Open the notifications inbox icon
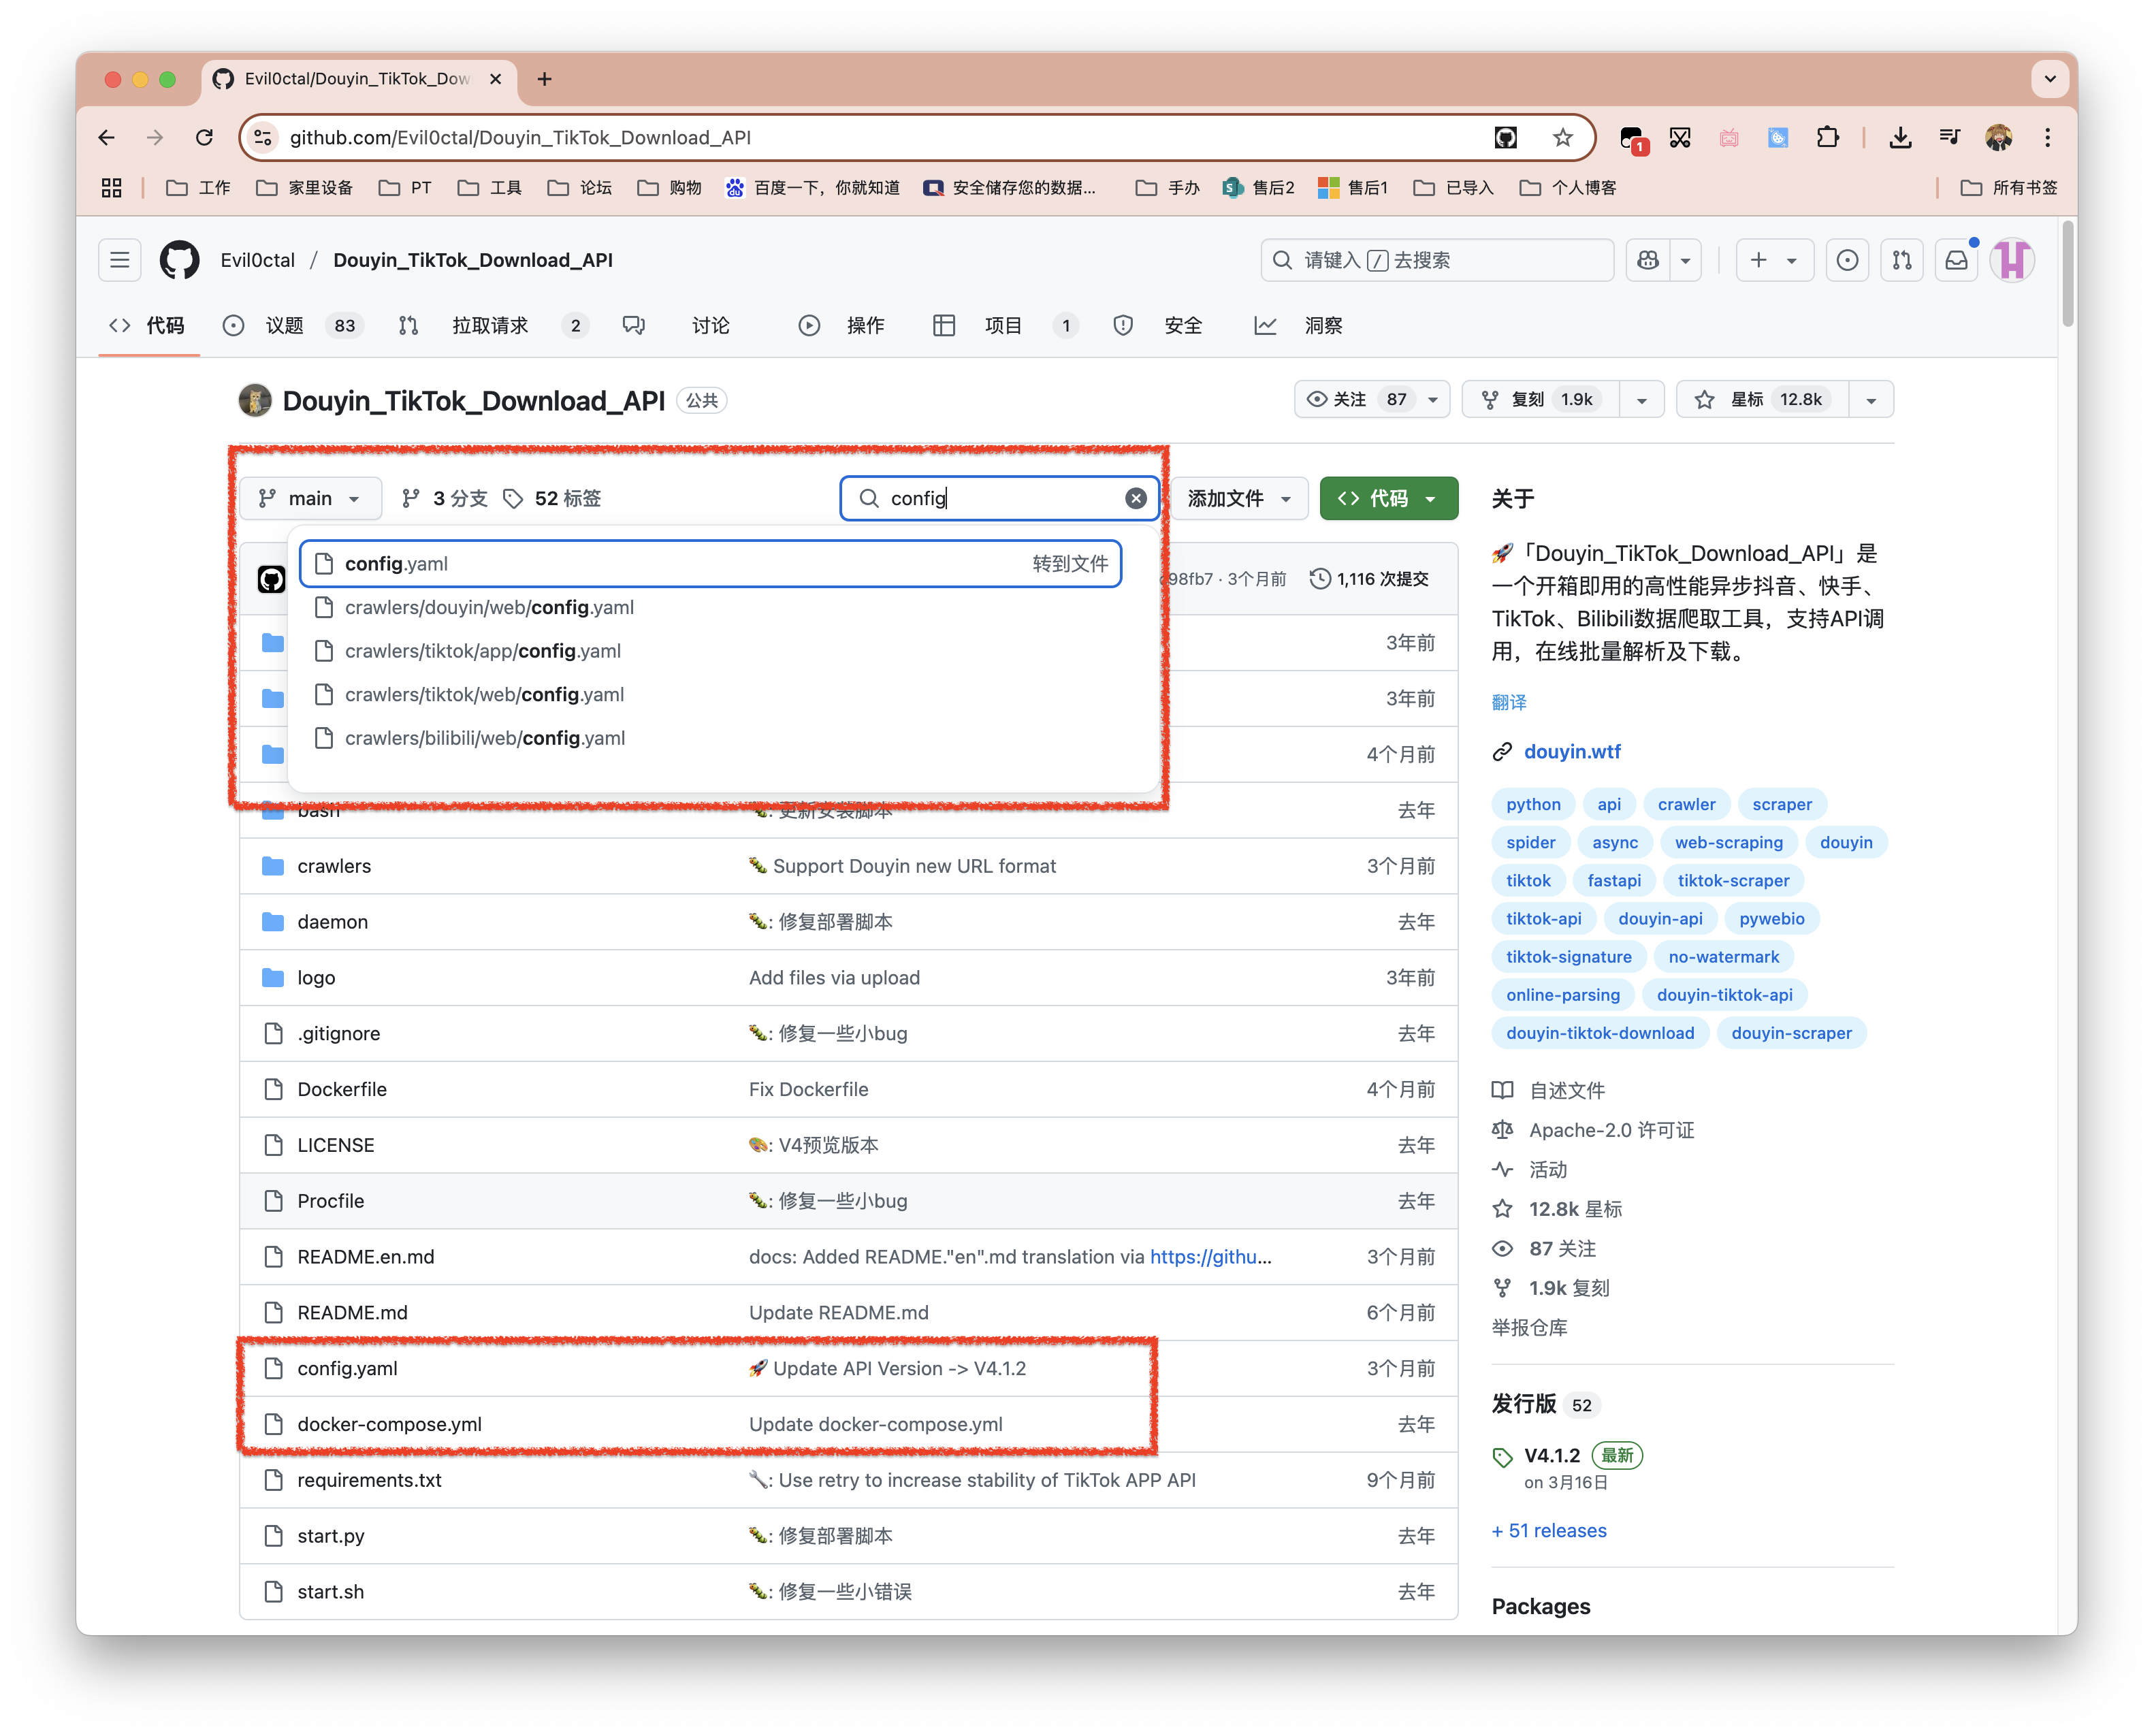The image size is (2154, 1736). click(x=1956, y=260)
